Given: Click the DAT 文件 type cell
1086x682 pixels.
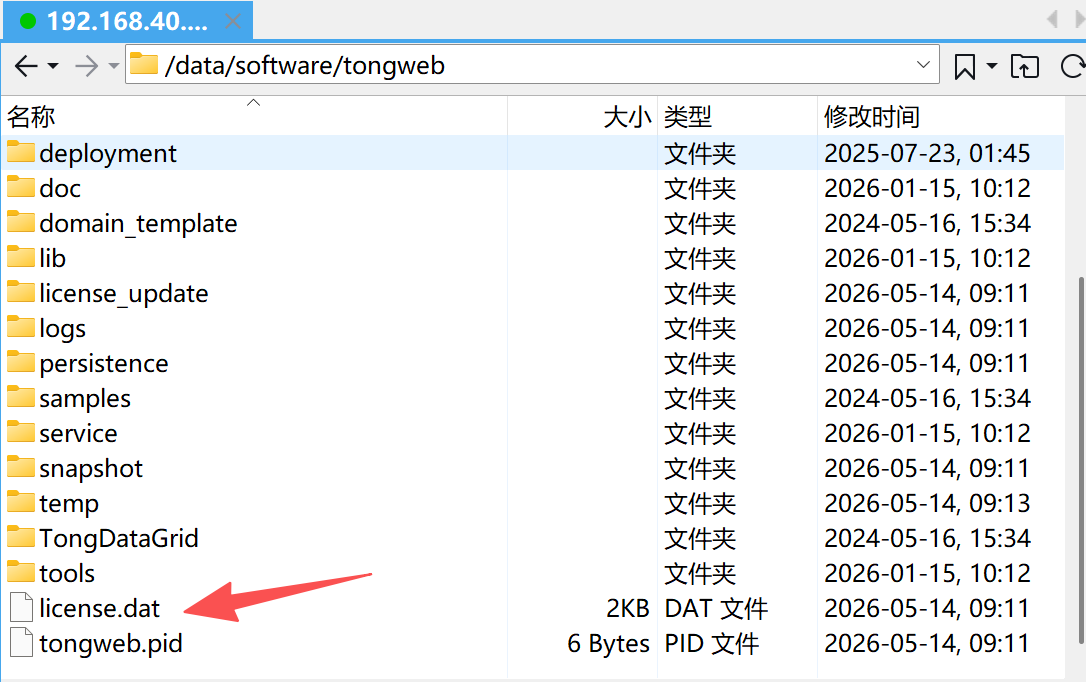Looking at the screenshot, I should tap(716, 609).
